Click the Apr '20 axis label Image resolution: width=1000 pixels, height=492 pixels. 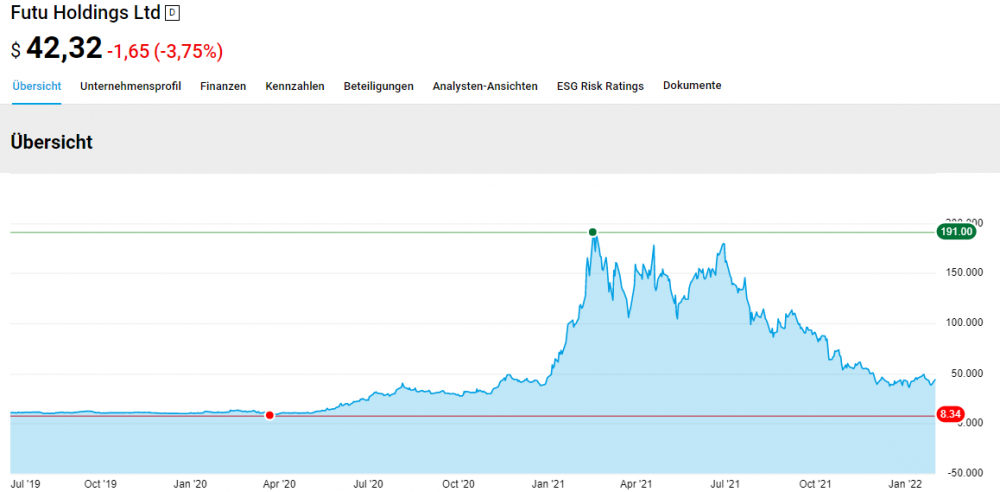pyautogui.click(x=279, y=485)
